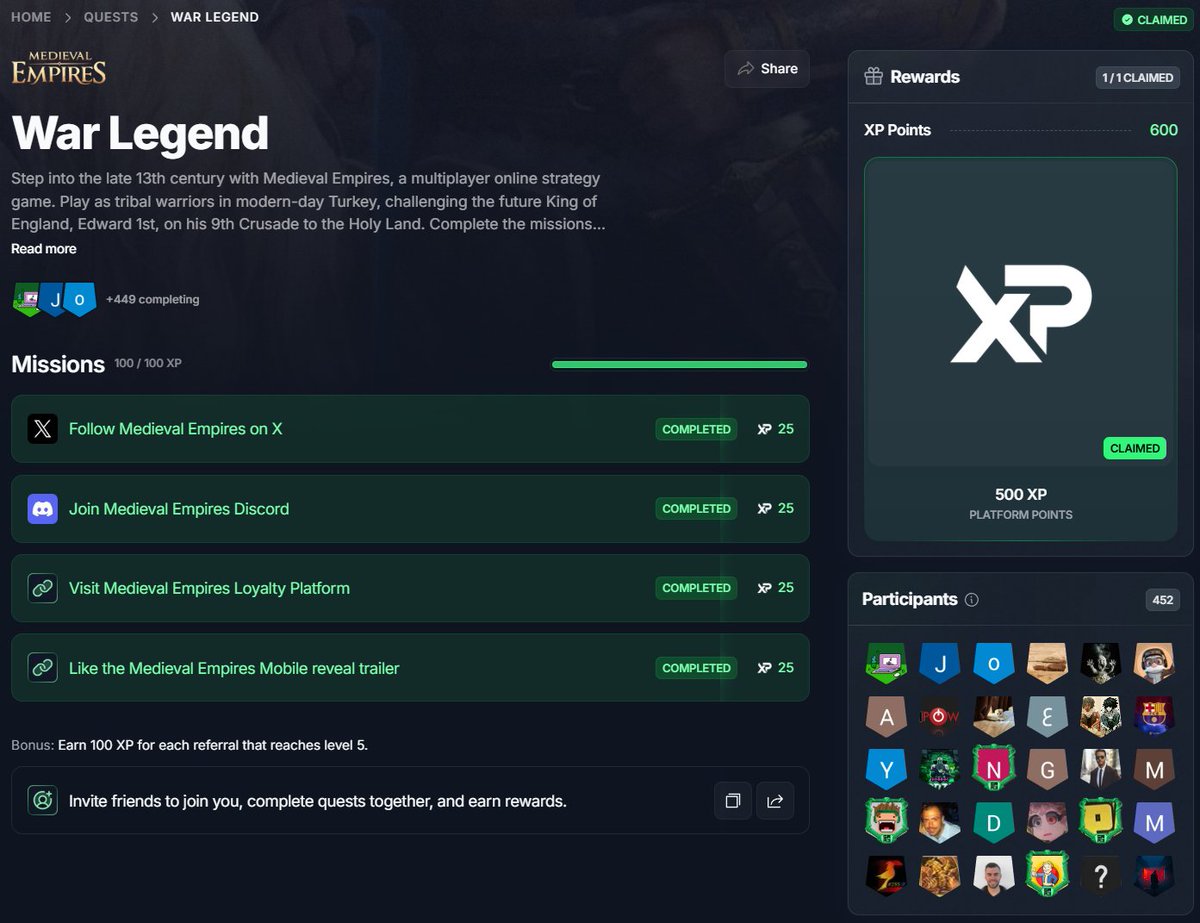Click the Participants info icon

click(971, 600)
